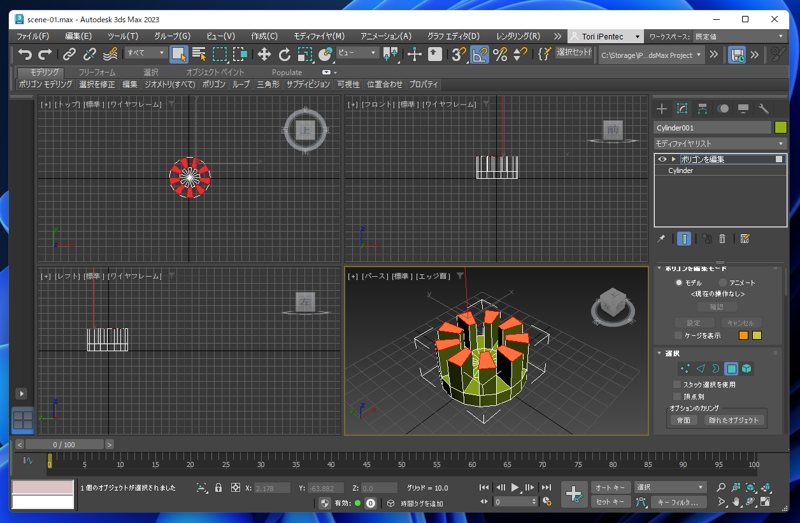Click the Cylinder001 object color swatch

[781, 128]
